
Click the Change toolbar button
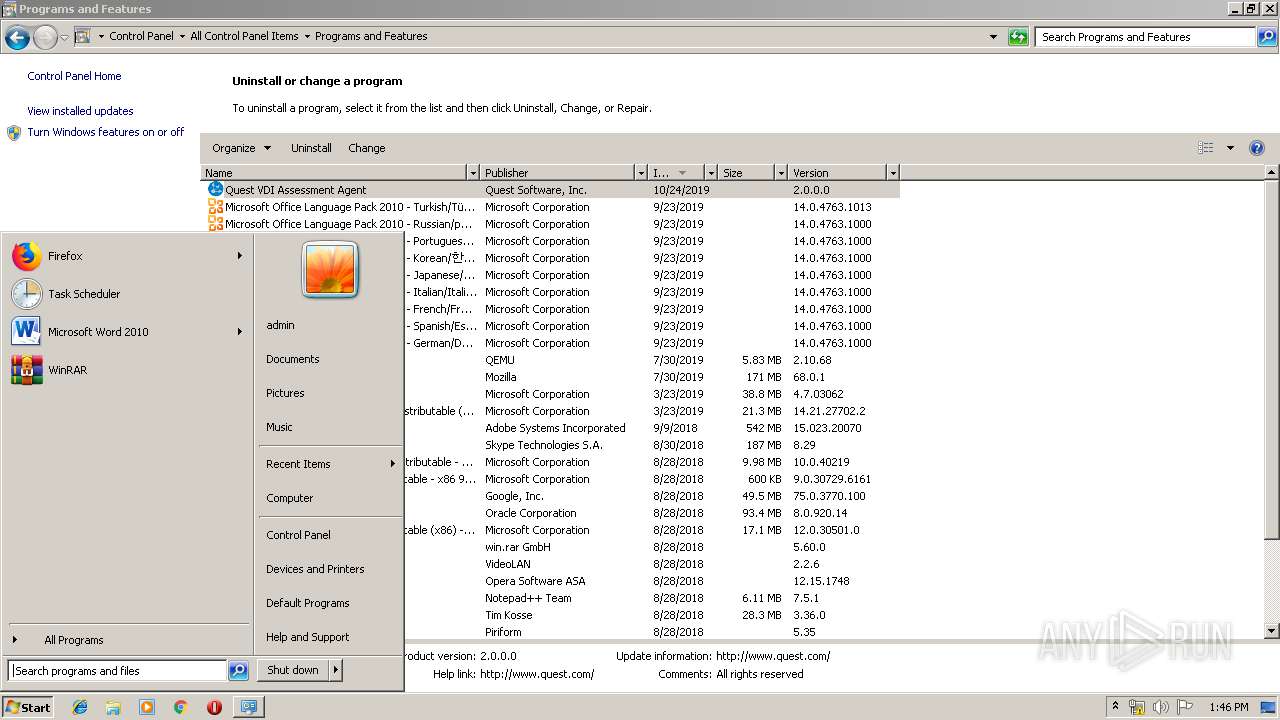pyautogui.click(x=367, y=148)
